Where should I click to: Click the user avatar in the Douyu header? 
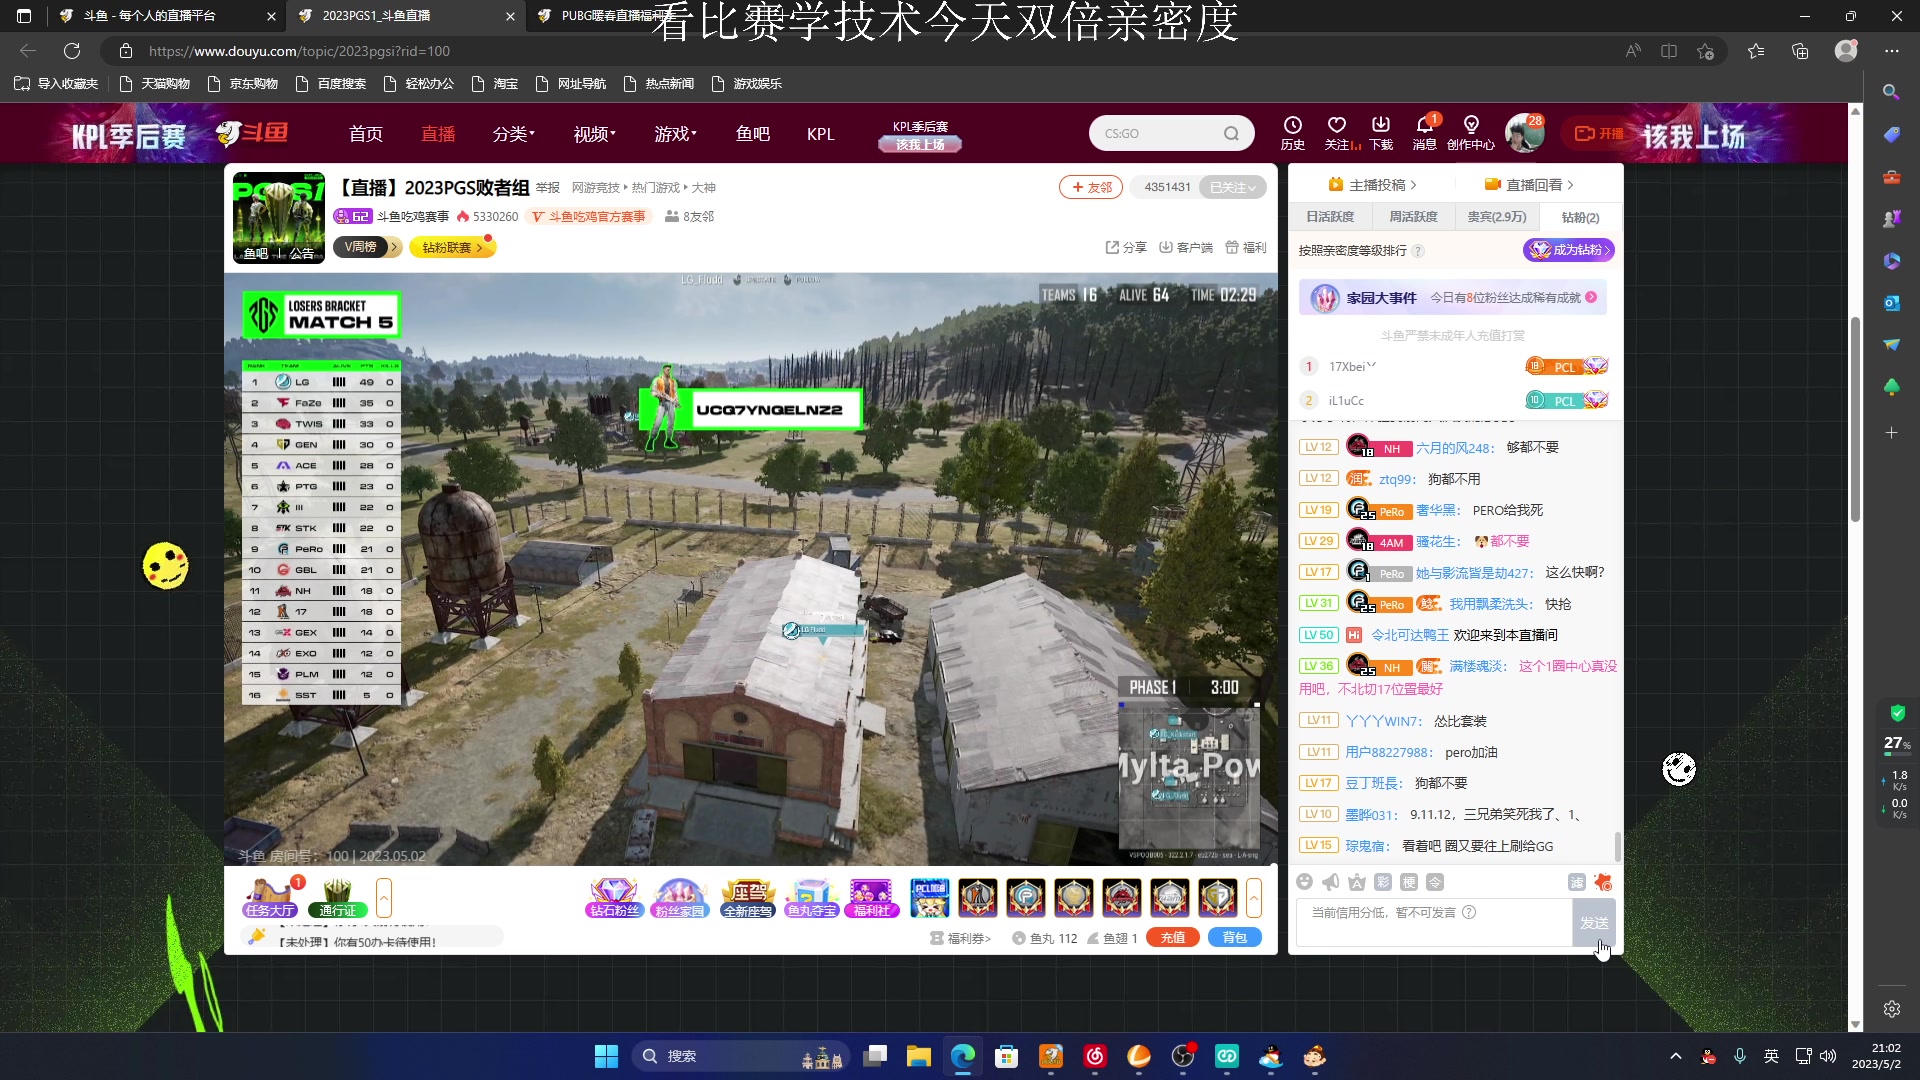click(1524, 133)
